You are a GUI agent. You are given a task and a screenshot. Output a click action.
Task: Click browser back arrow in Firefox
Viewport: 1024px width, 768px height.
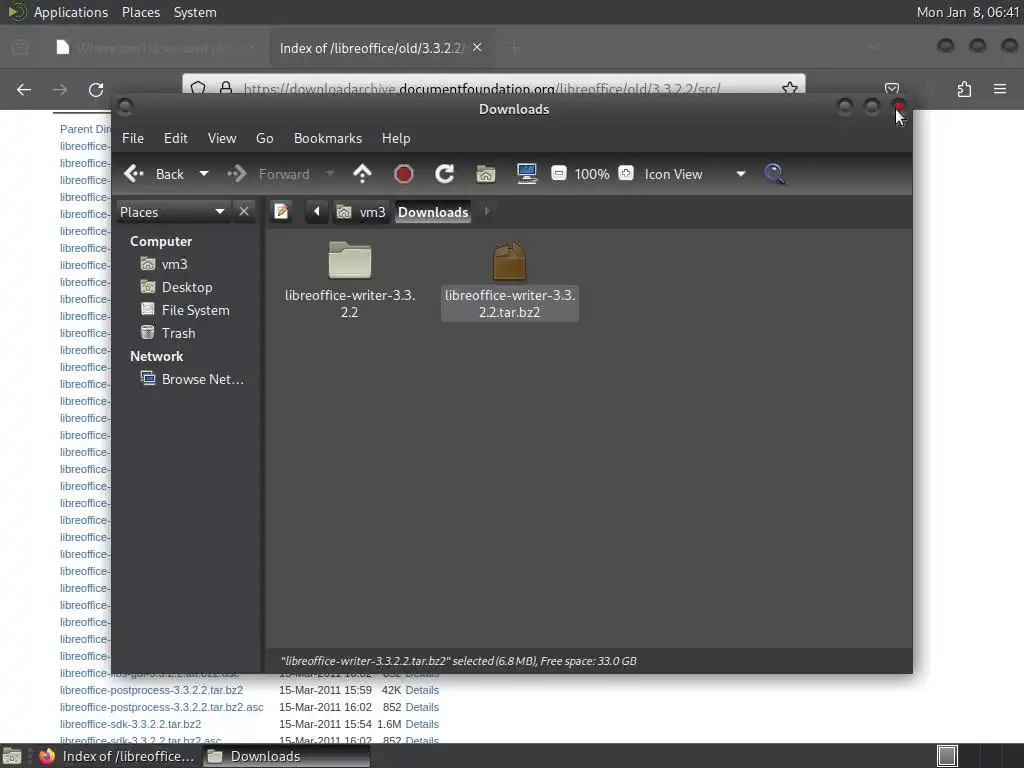(x=24, y=89)
